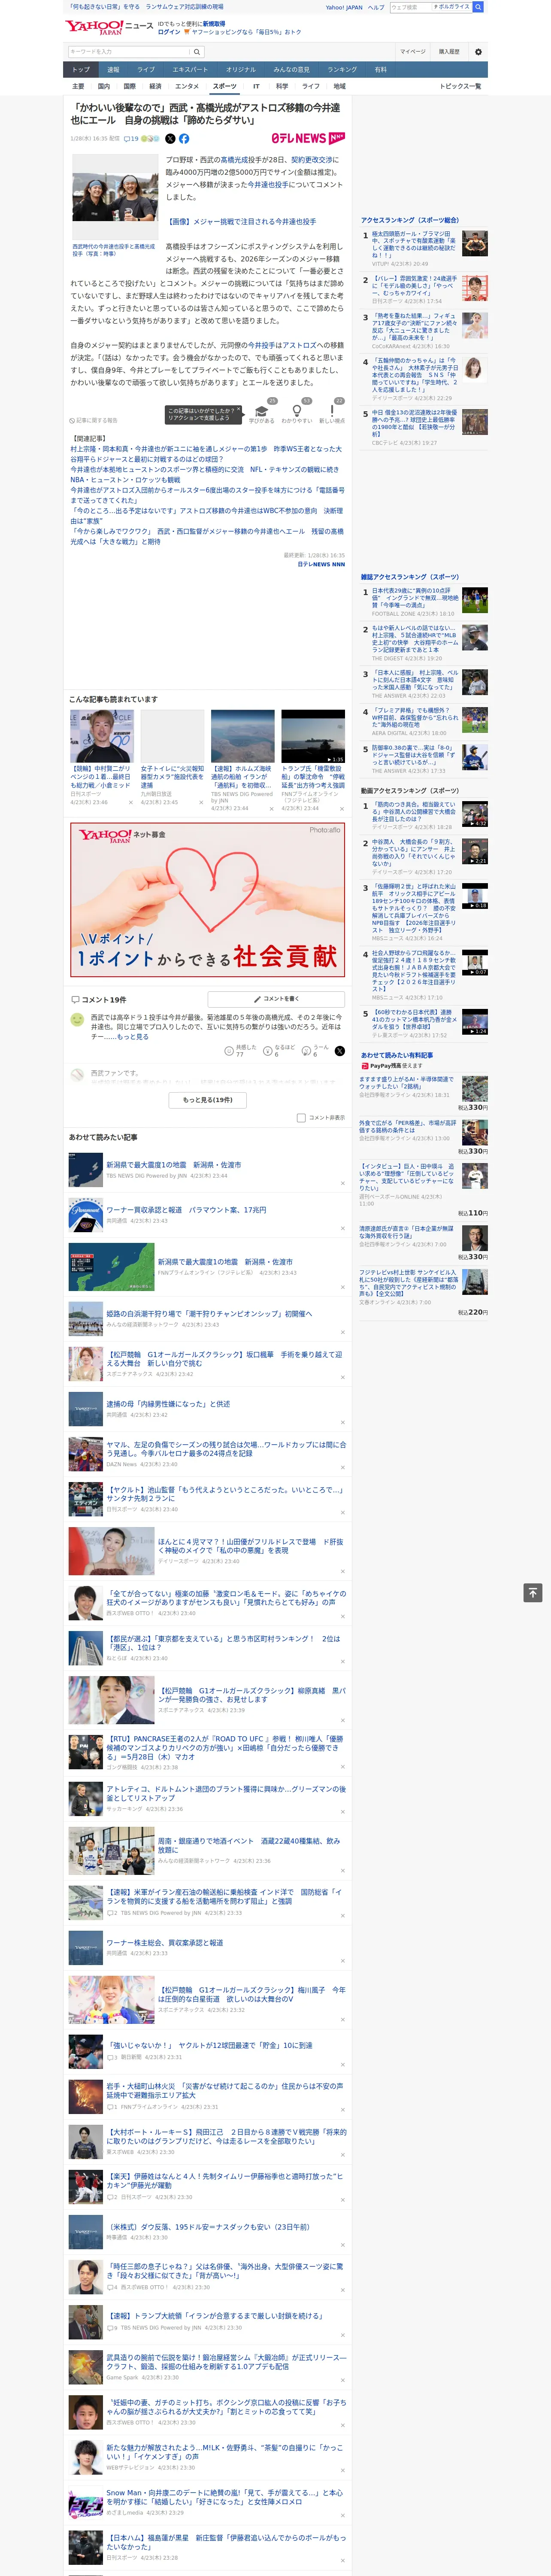Open the エキスパート navigation tab

[190, 70]
